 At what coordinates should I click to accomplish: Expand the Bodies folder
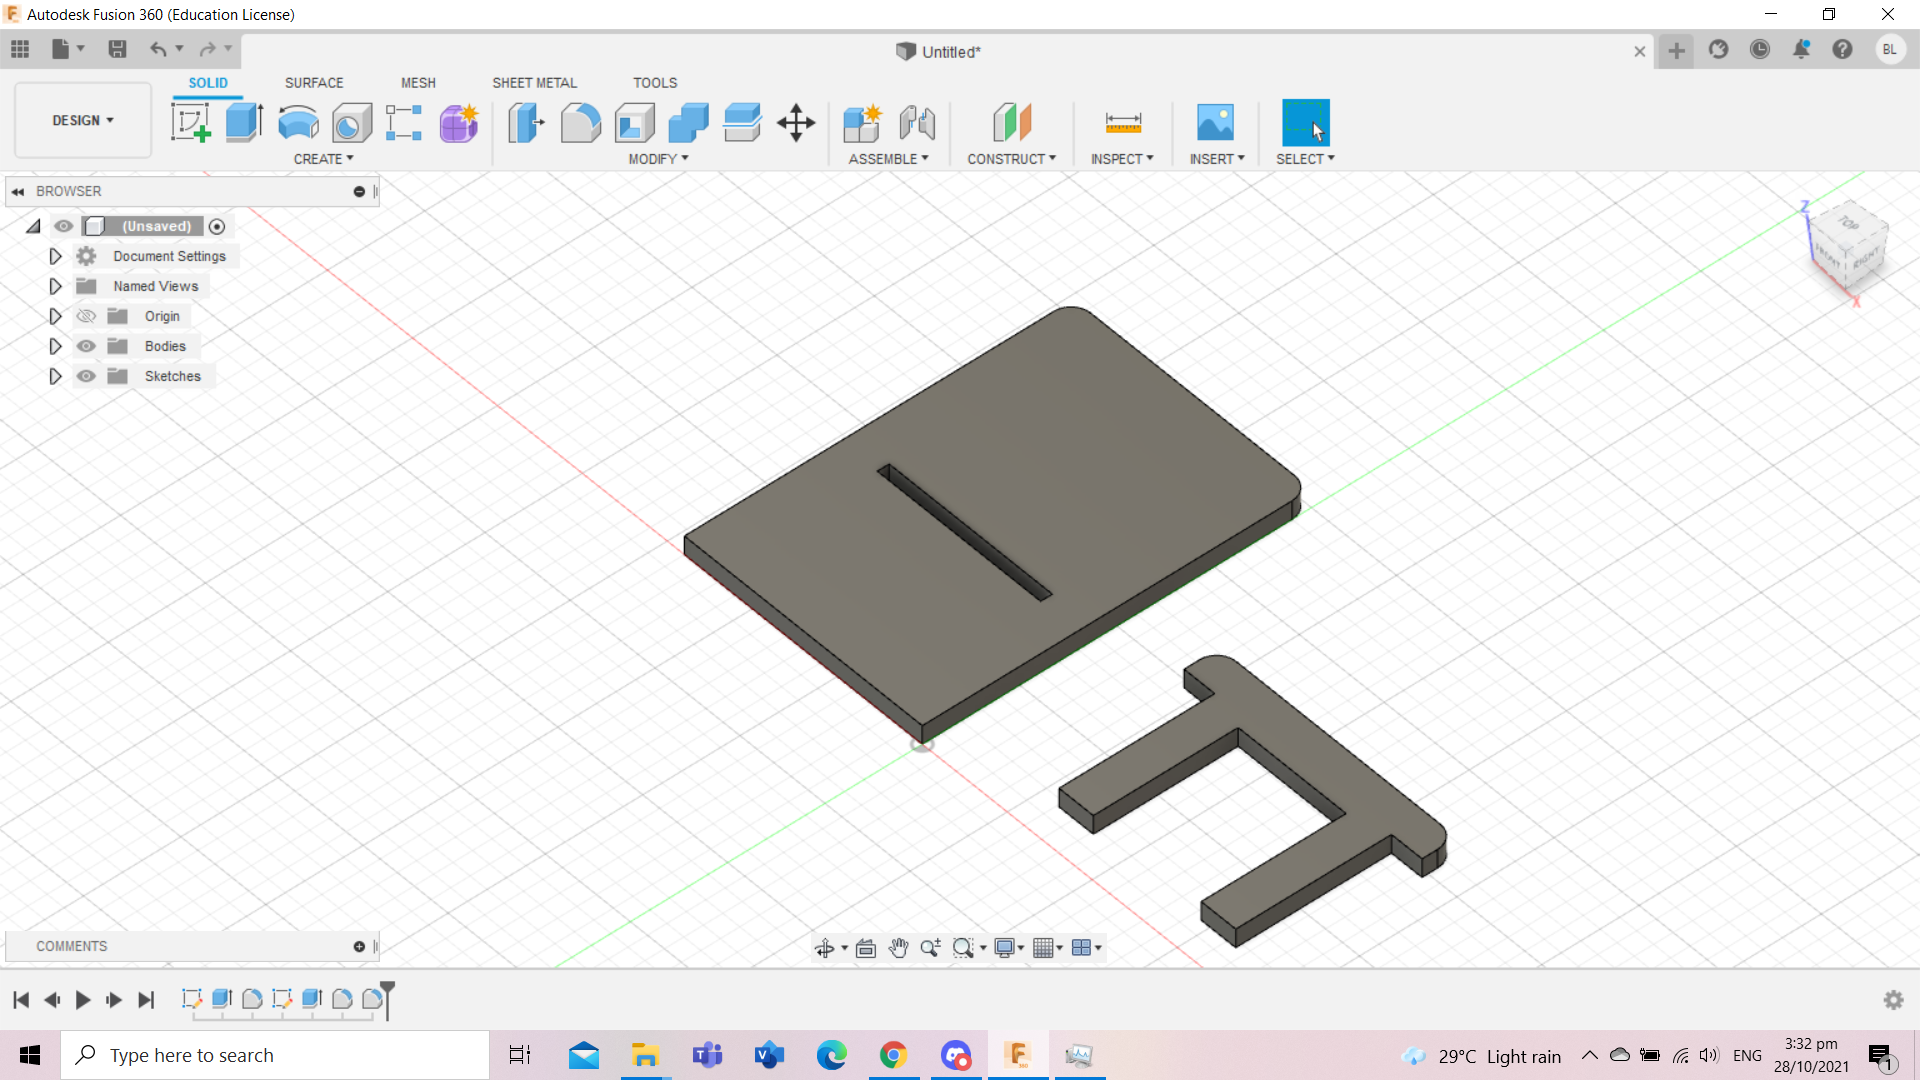click(x=55, y=346)
